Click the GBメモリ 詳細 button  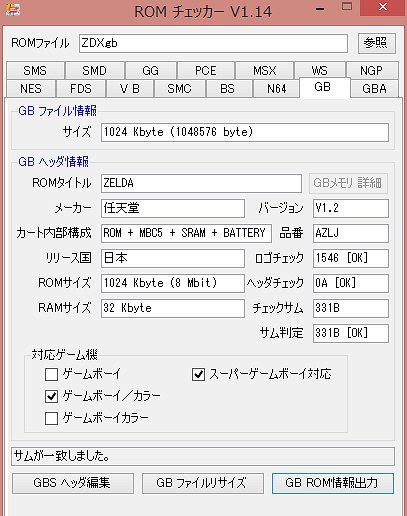(348, 183)
